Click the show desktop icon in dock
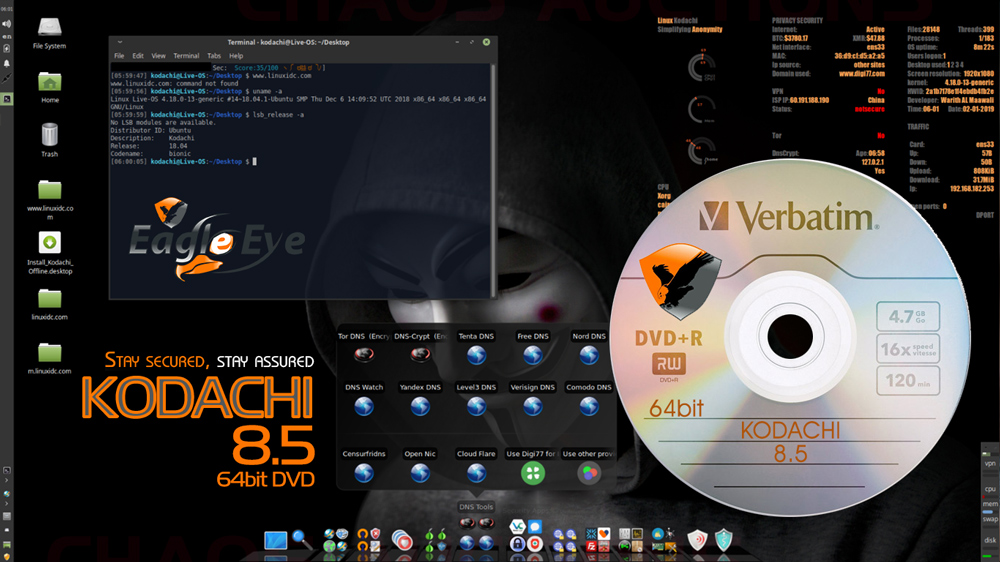 (276, 540)
